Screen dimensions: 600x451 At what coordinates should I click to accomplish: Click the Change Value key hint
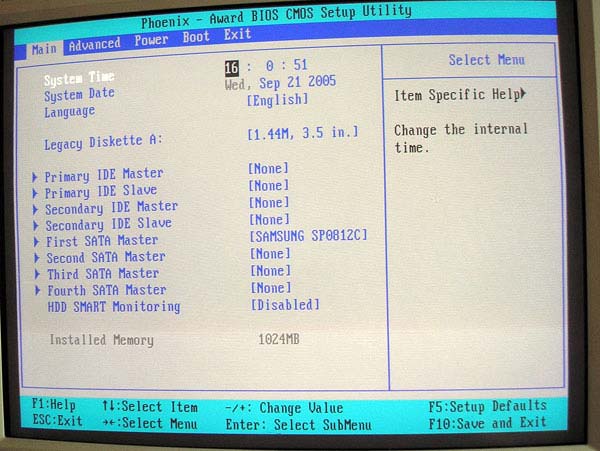[x=284, y=408]
